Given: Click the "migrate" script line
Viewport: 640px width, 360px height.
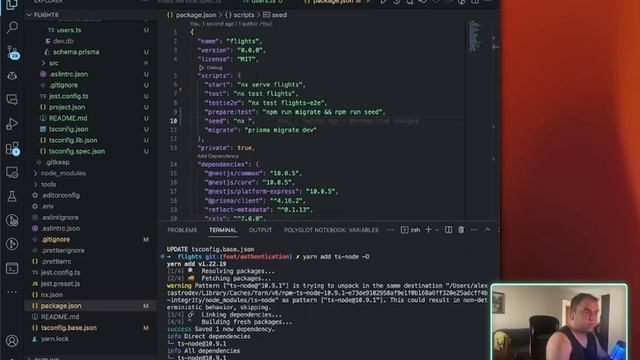Looking at the screenshot, I should pyautogui.click(x=260, y=130).
